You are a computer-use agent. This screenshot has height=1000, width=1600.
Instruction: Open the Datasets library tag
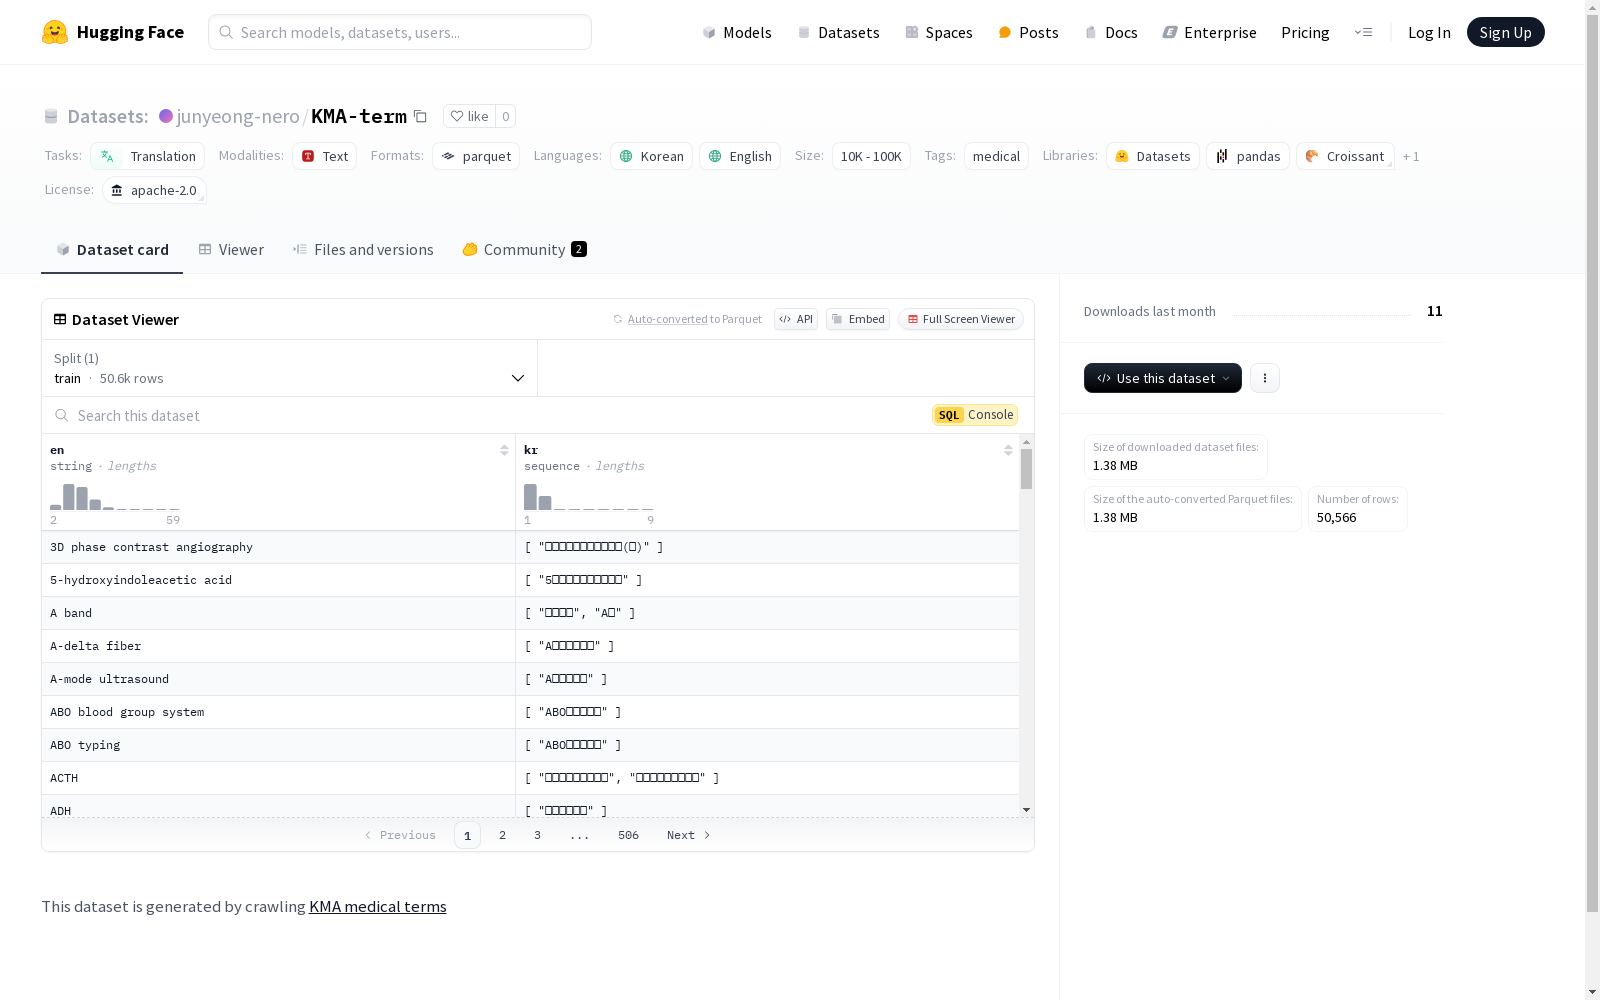pyautogui.click(x=1153, y=156)
